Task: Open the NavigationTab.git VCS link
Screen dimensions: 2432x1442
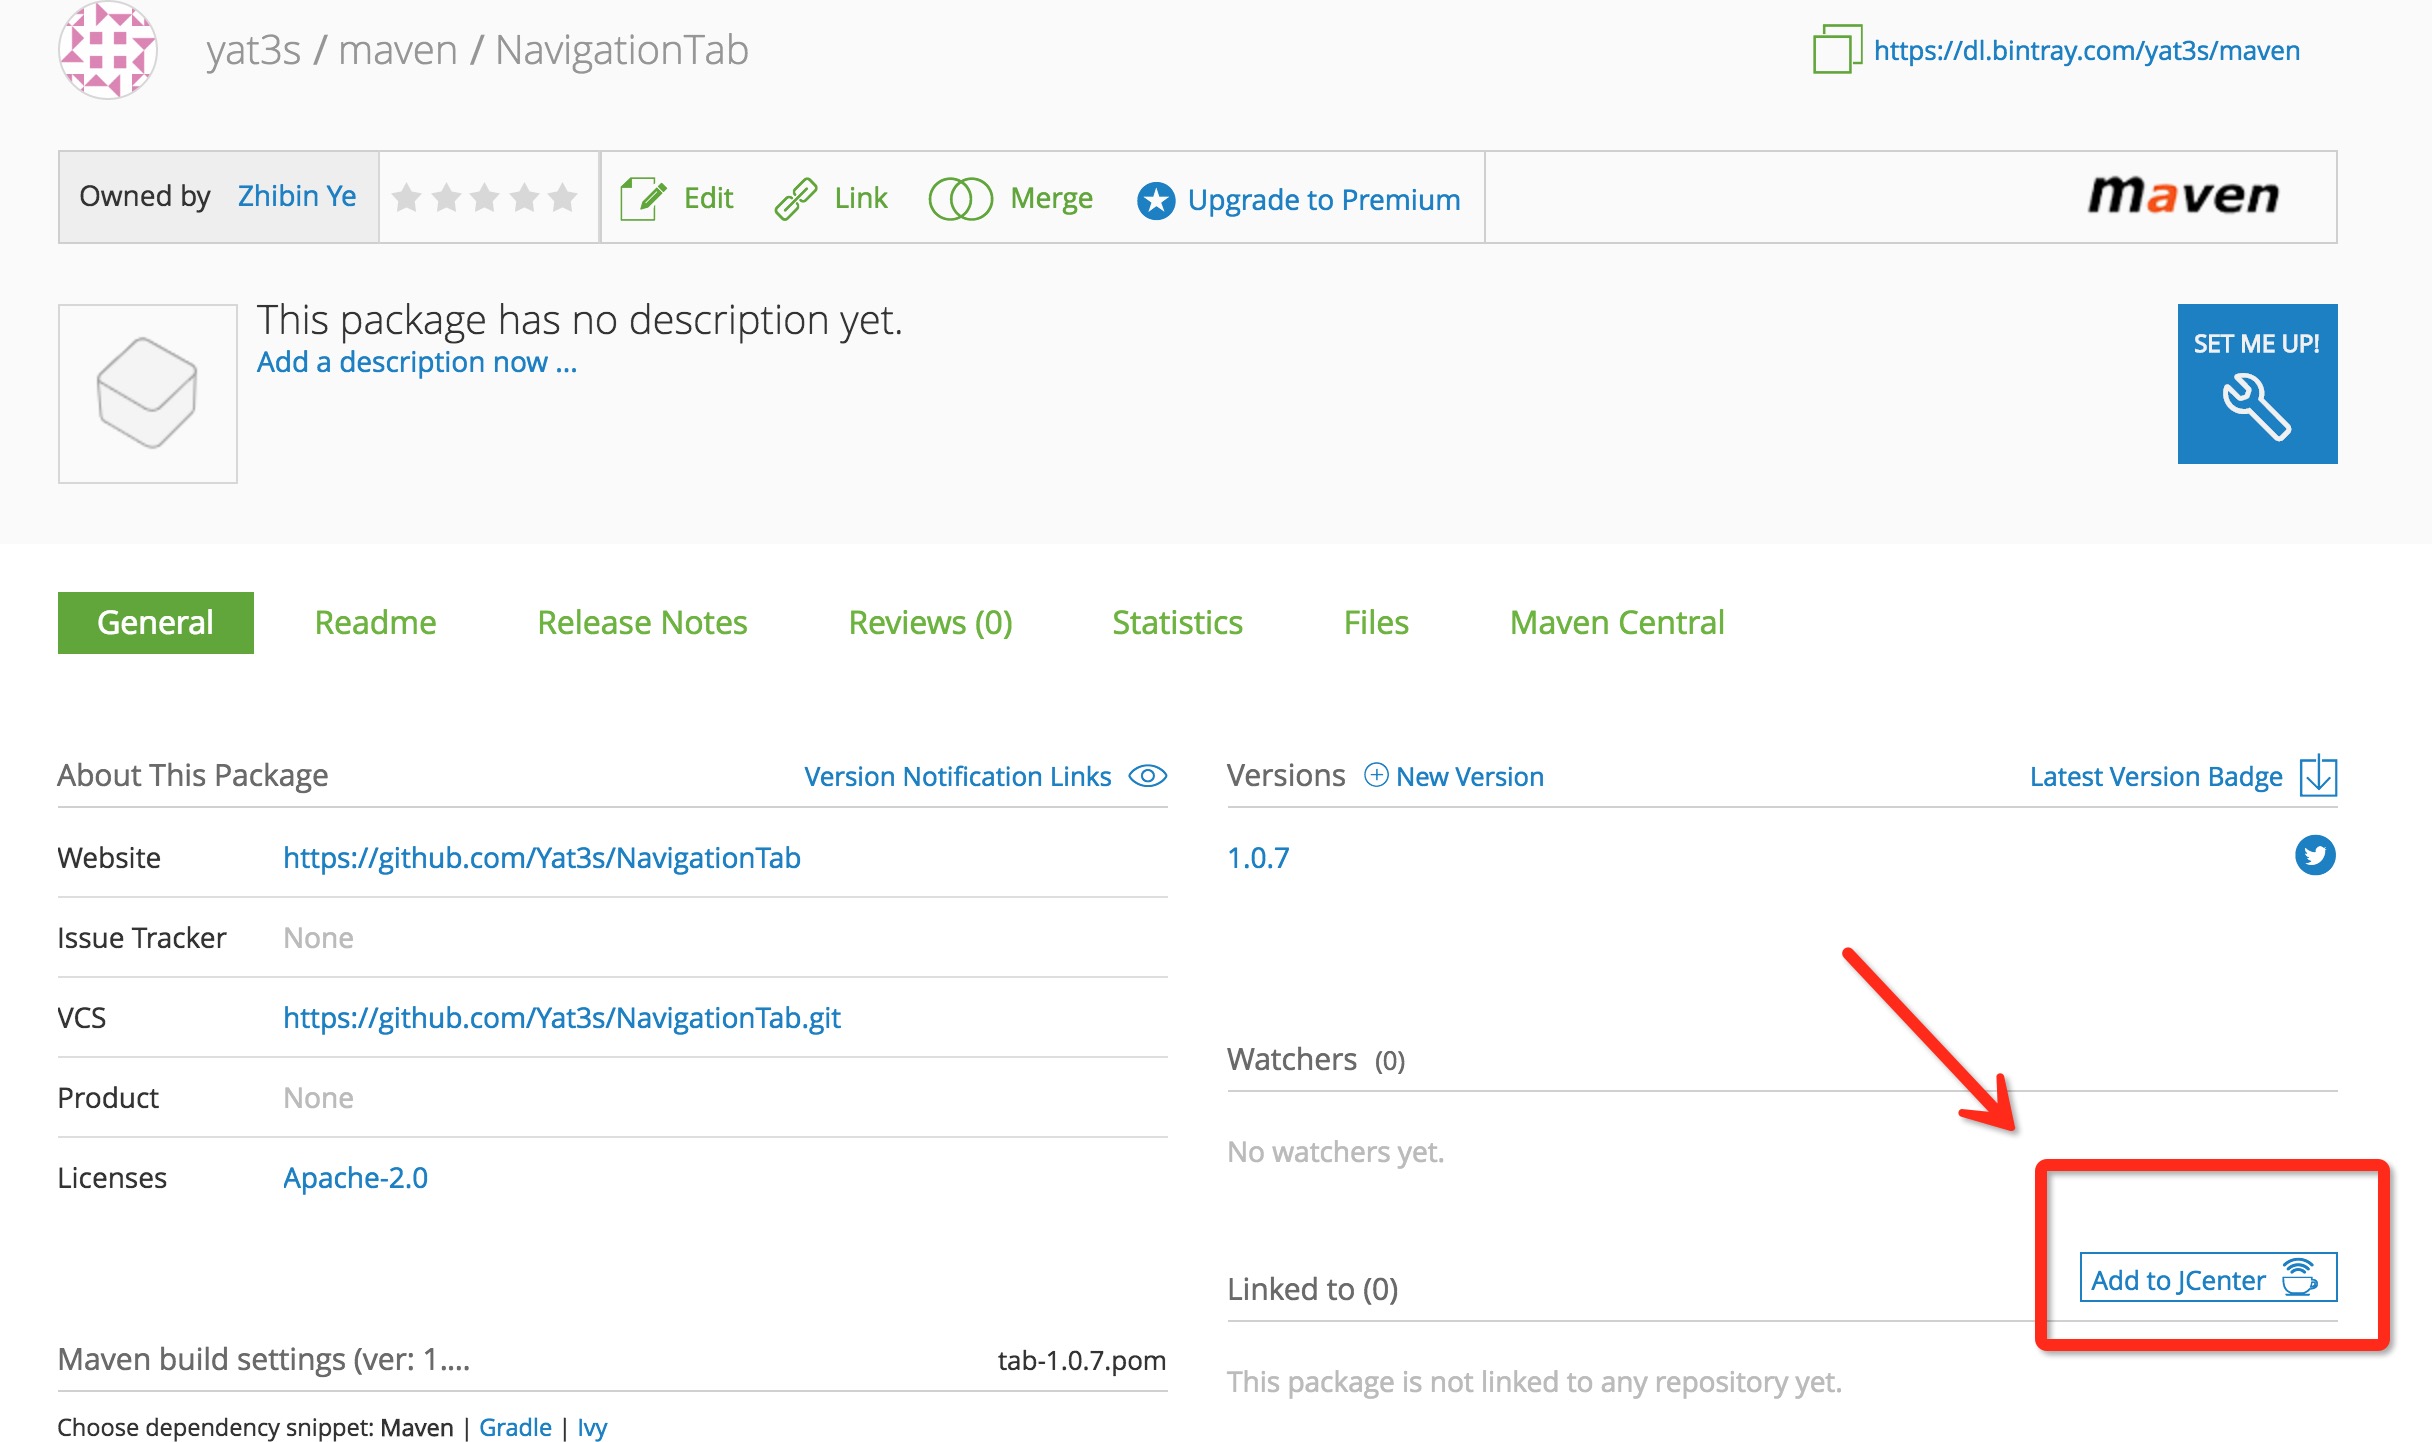Action: tap(561, 1017)
